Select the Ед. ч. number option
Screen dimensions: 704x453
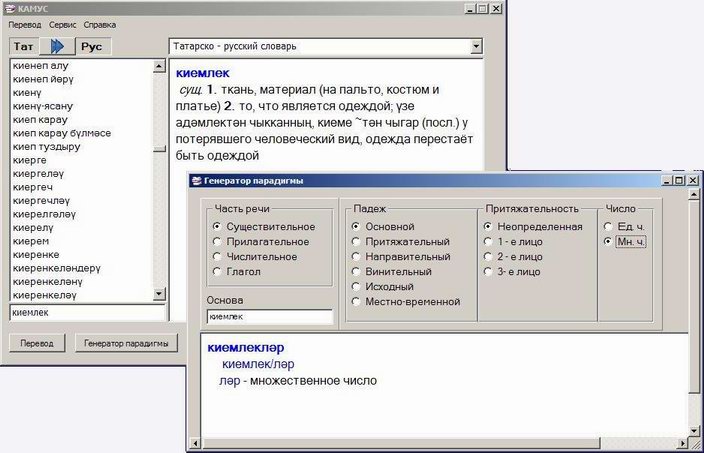609,227
